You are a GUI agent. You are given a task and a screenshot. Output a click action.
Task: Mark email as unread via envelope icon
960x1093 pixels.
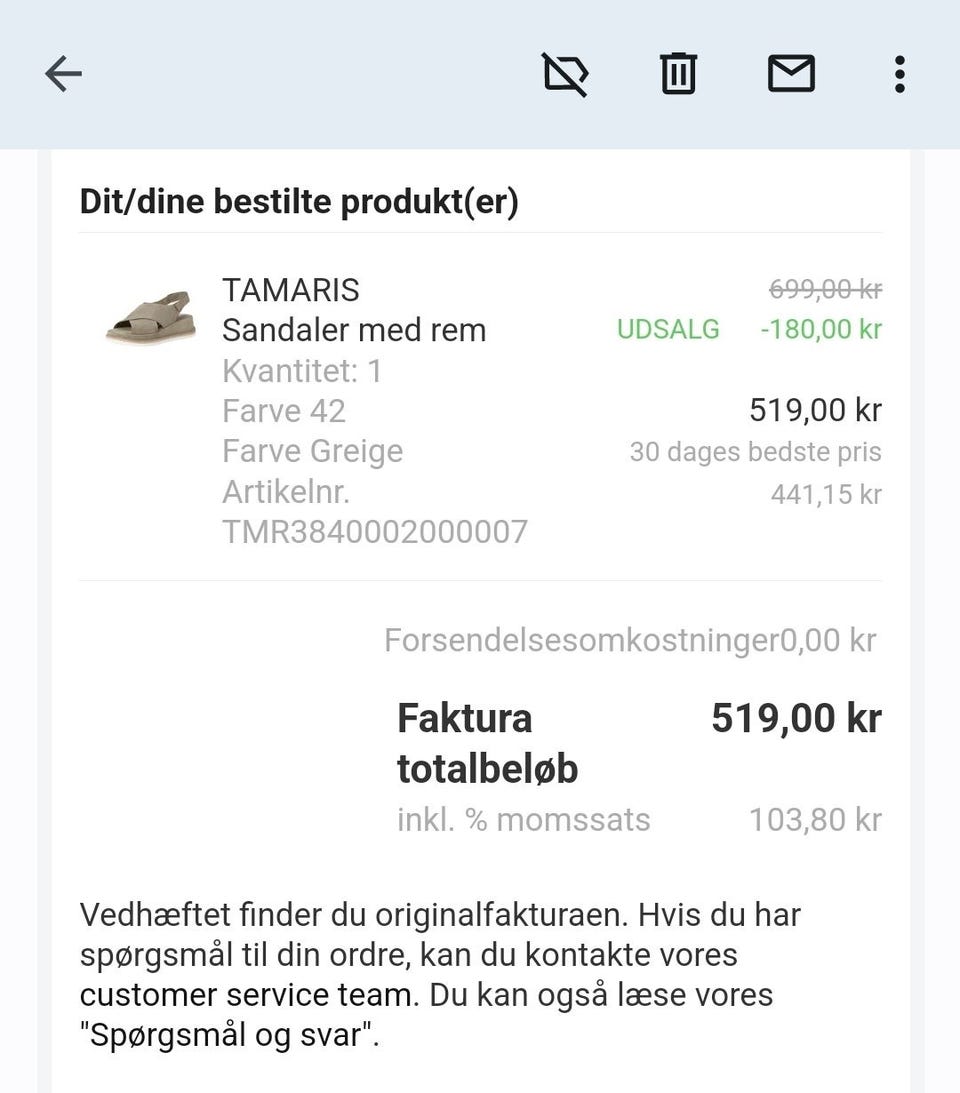[791, 74]
